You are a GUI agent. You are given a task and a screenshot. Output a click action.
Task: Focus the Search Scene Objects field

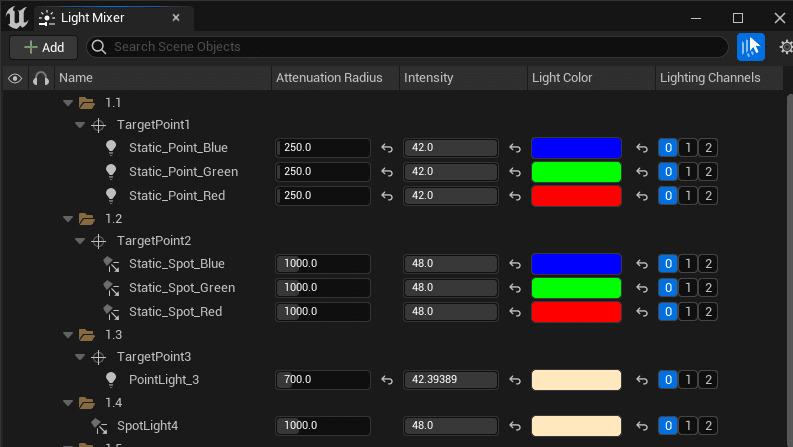point(408,47)
